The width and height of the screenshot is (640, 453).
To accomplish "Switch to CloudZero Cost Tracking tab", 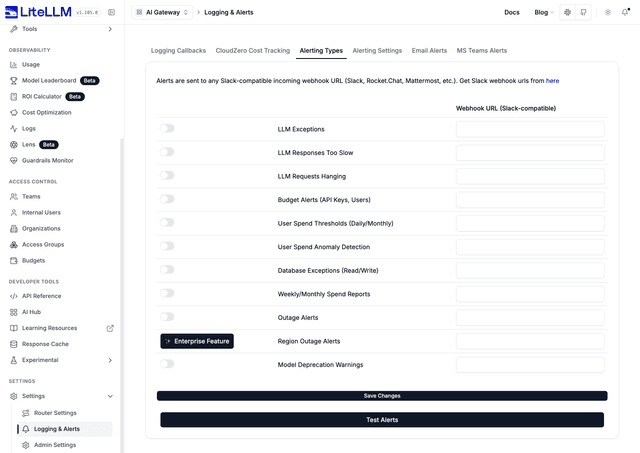I will (x=253, y=51).
